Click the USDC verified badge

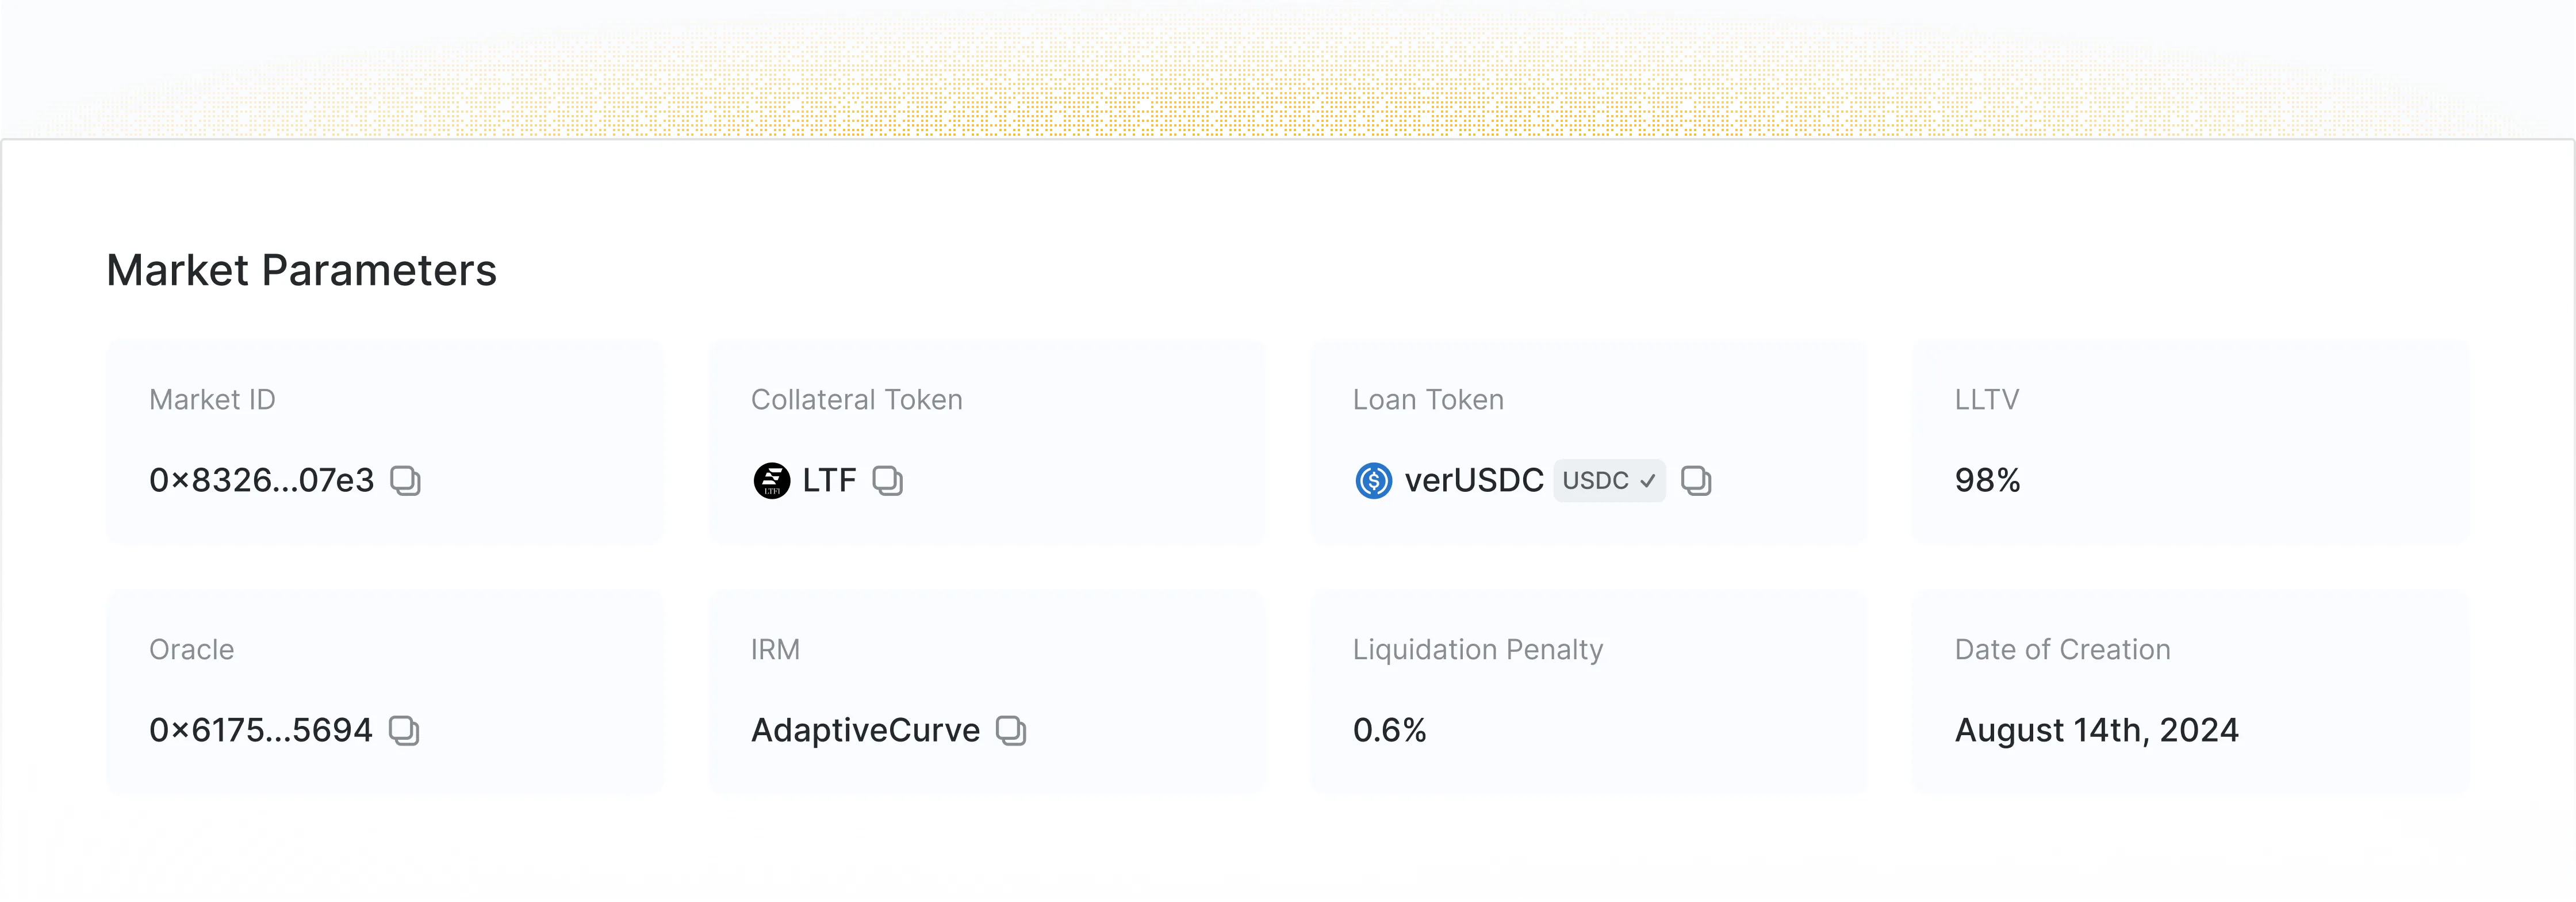(x=1609, y=481)
